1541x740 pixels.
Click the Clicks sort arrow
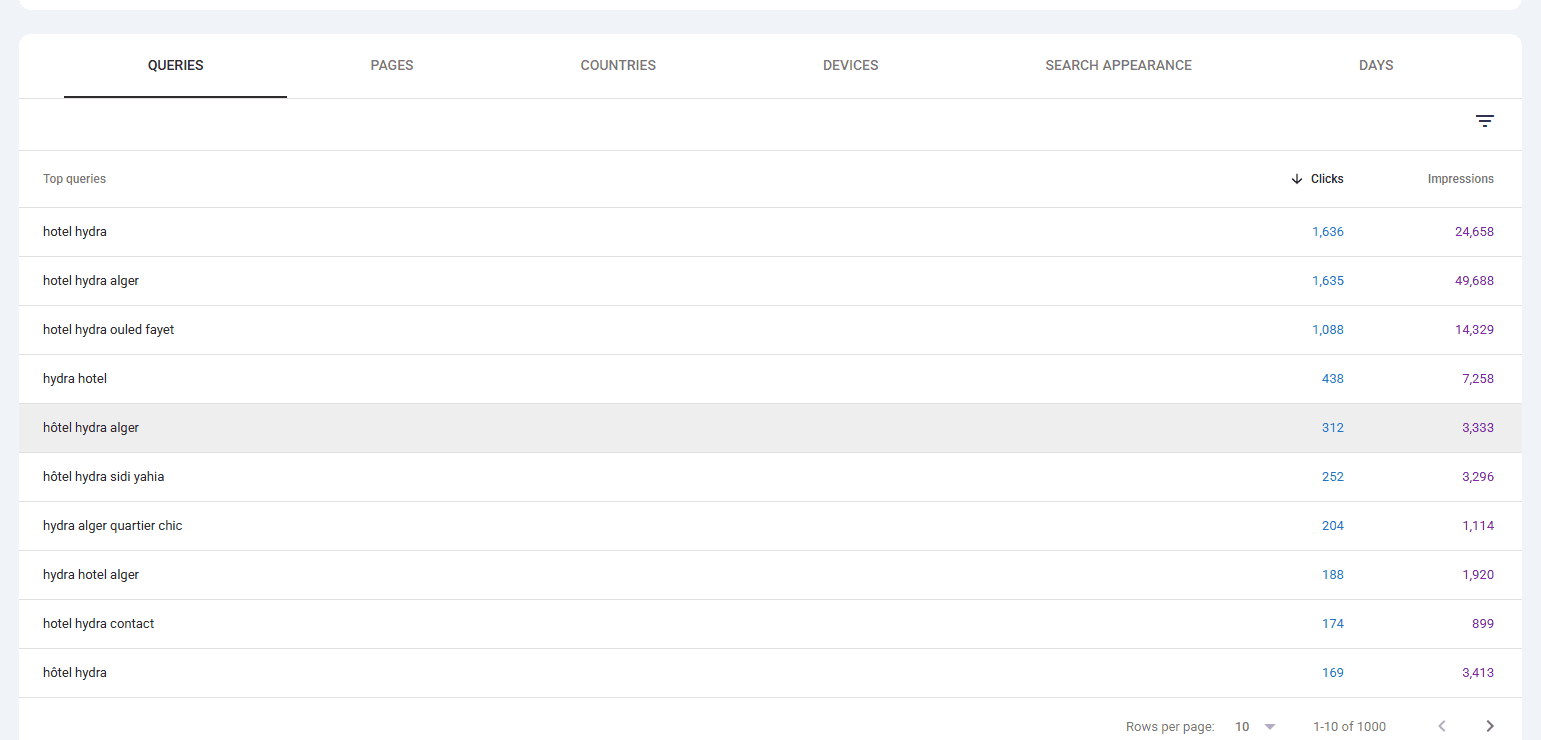[x=1297, y=179]
